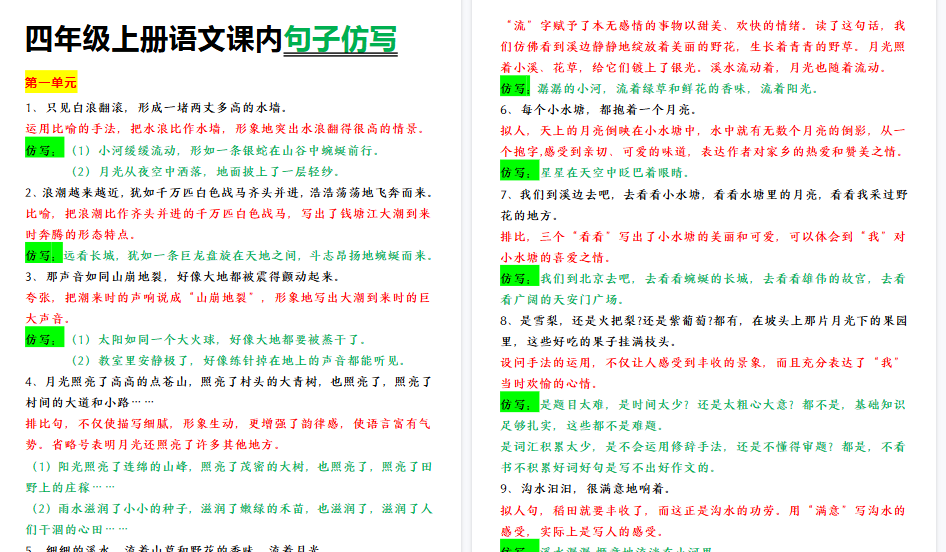Screen dimensions: 946x552
Task: Click the red line starting ""流"字赋予了本无感情的事物"
Action: point(705,26)
